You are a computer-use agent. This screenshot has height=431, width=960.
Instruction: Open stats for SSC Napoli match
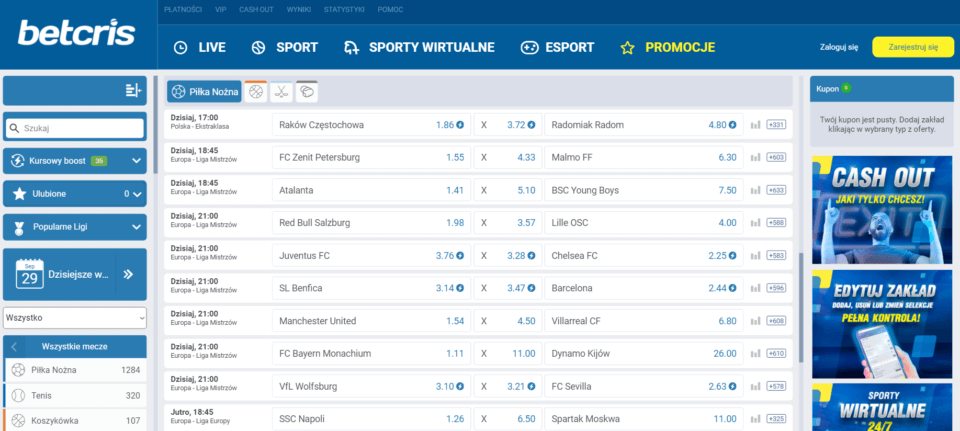click(x=756, y=419)
